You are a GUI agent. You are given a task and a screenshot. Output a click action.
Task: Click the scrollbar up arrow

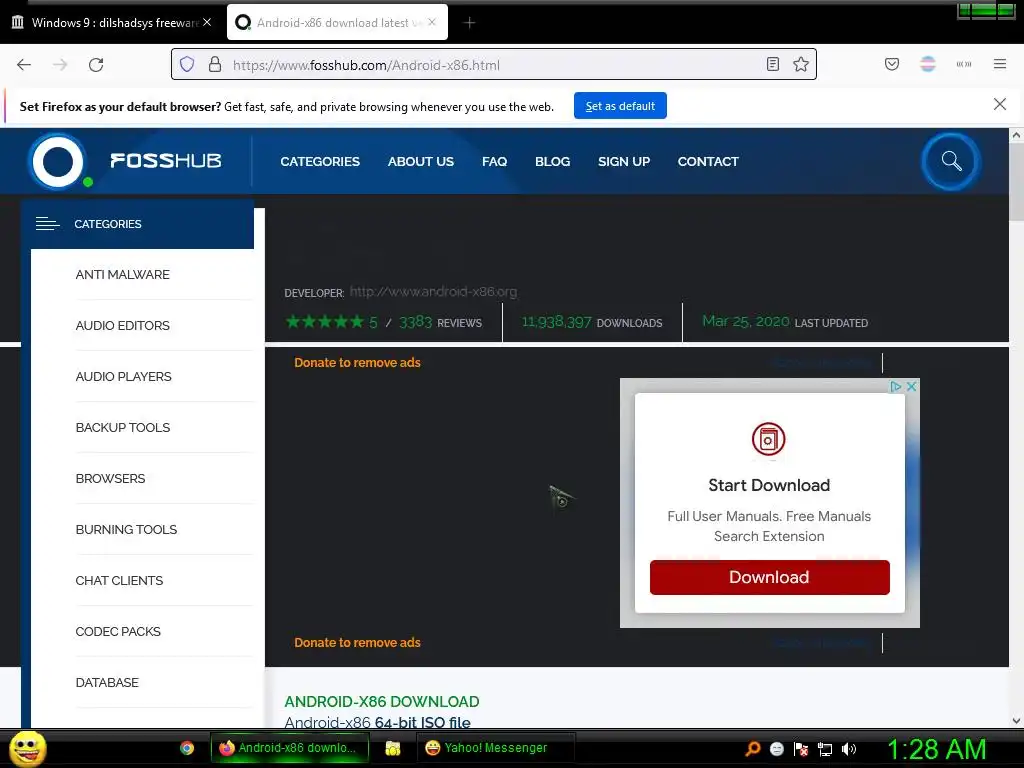click(x=1016, y=135)
